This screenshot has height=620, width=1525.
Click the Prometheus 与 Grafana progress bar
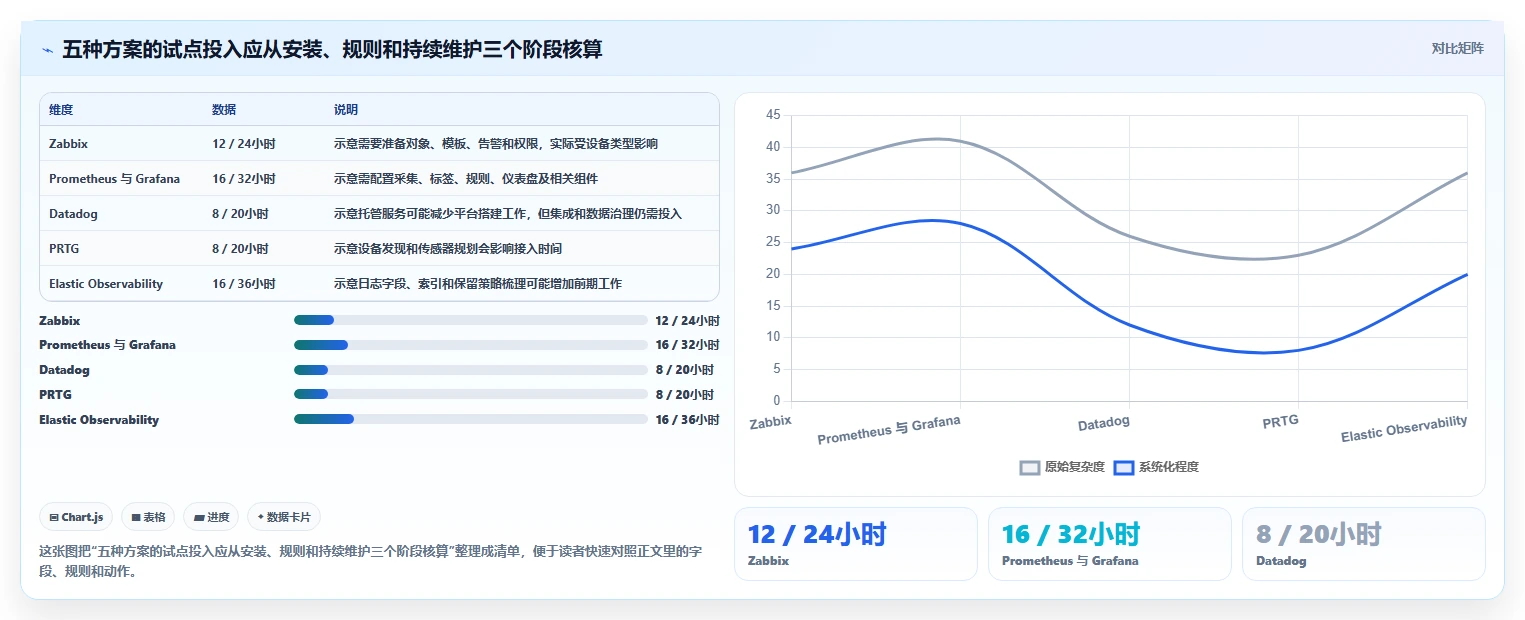pyautogui.click(x=471, y=345)
